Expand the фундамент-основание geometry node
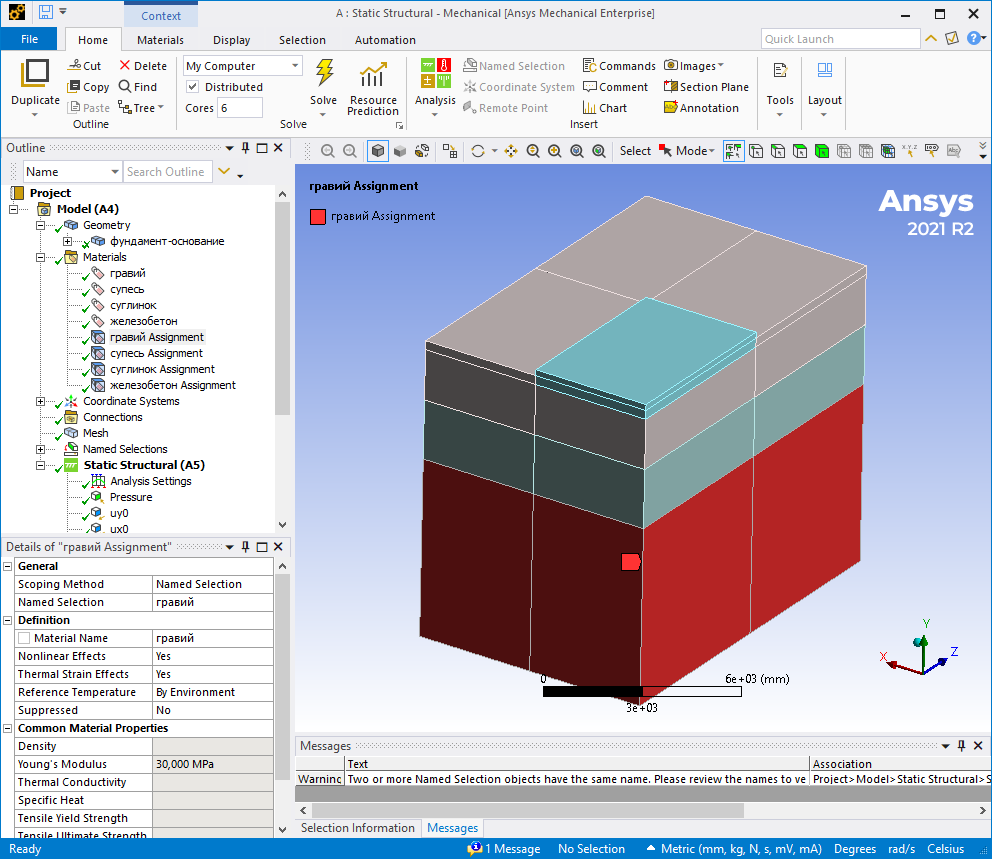 tap(67, 241)
